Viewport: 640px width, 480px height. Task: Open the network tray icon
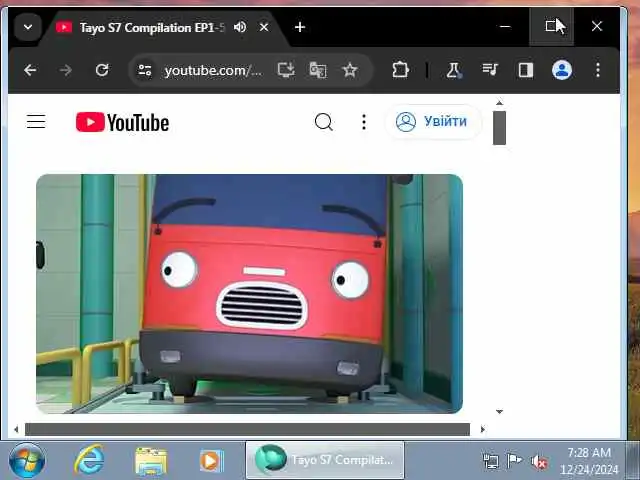tap(490, 461)
